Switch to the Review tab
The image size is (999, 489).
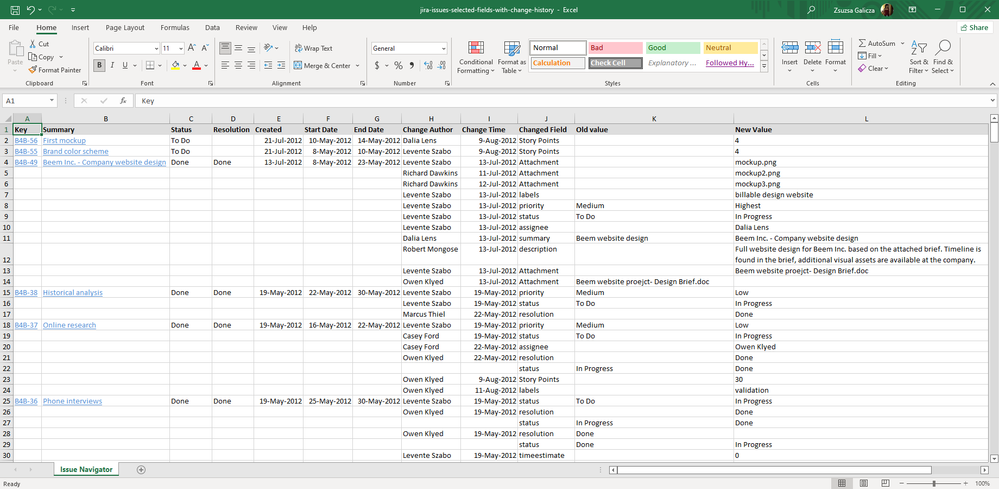[247, 28]
